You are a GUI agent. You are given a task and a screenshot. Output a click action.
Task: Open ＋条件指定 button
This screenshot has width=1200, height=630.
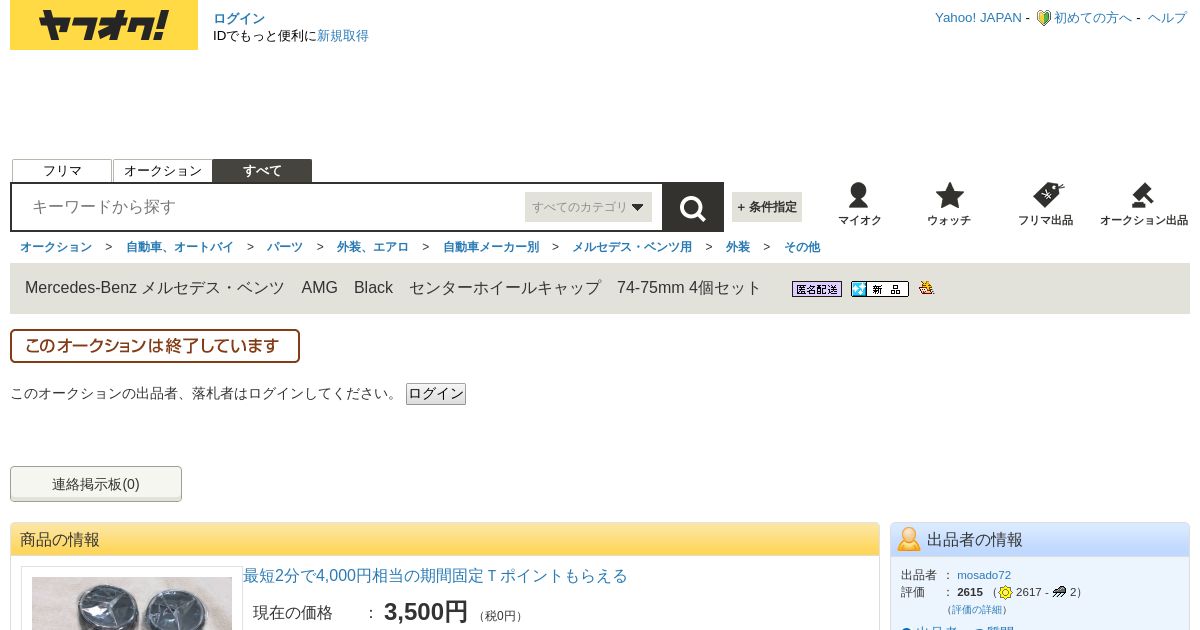[767, 207]
